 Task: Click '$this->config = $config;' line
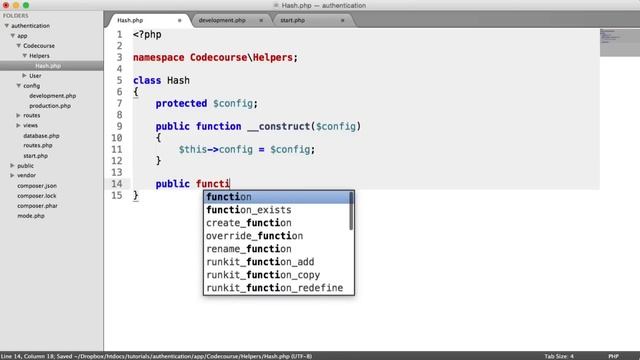247,150
